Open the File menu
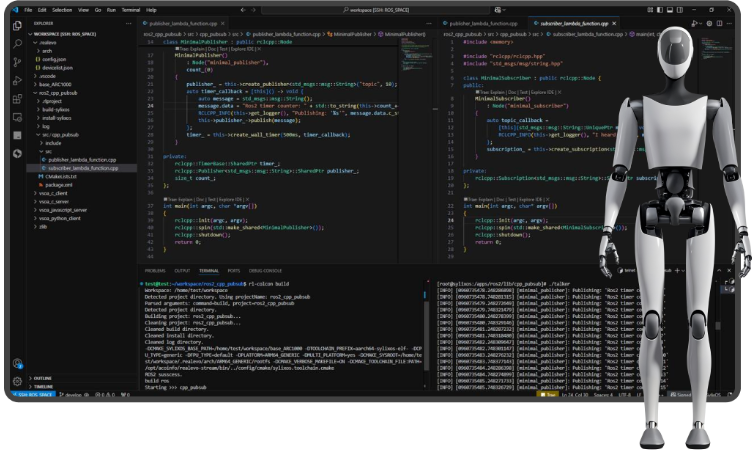The width and height of the screenshot is (752, 453). [28, 10]
